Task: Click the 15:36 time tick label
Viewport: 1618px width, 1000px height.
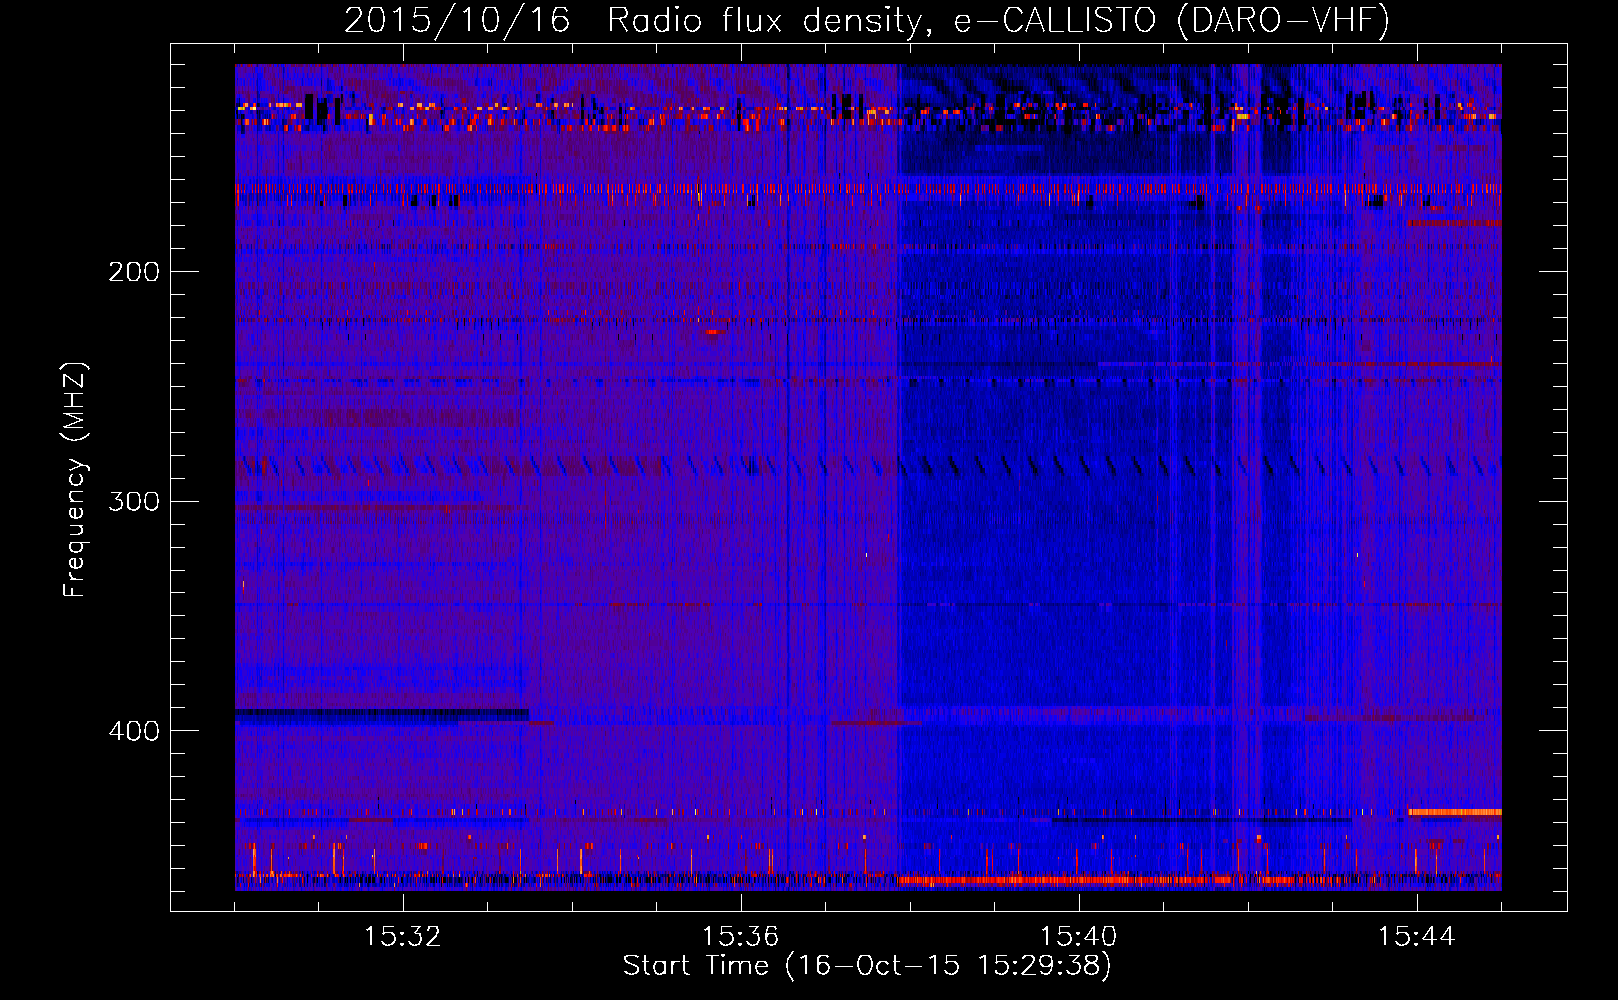Action: (x=741, y=936)
